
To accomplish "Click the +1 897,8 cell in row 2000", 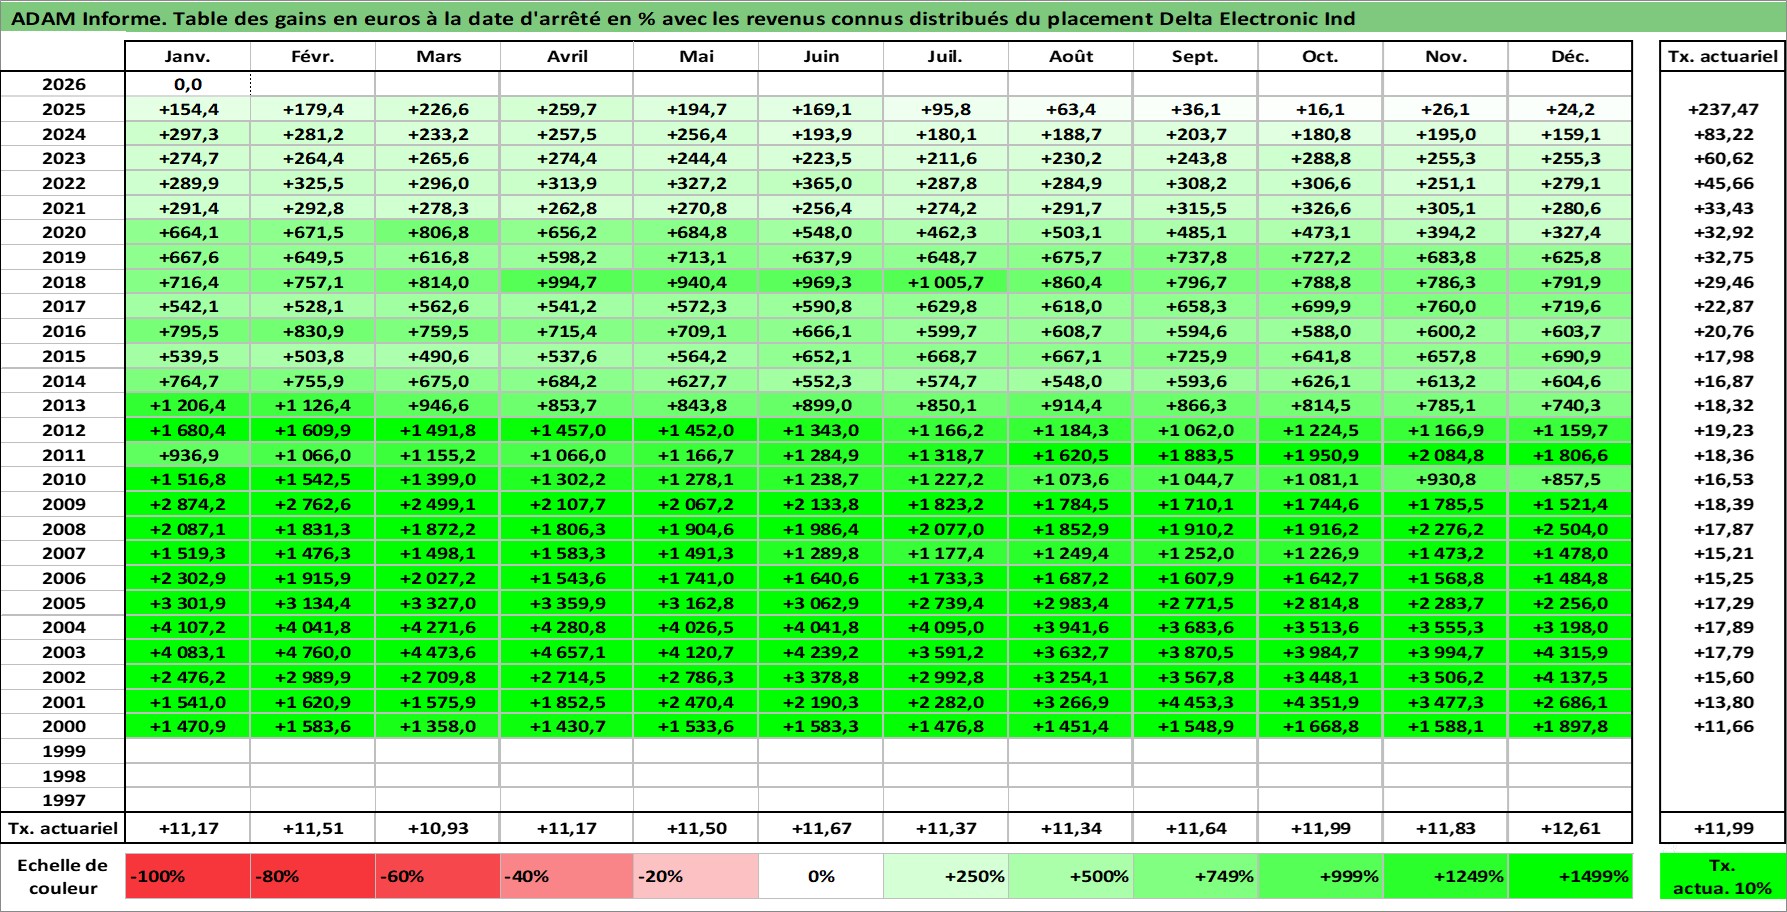I will [x=1570, y=726].
